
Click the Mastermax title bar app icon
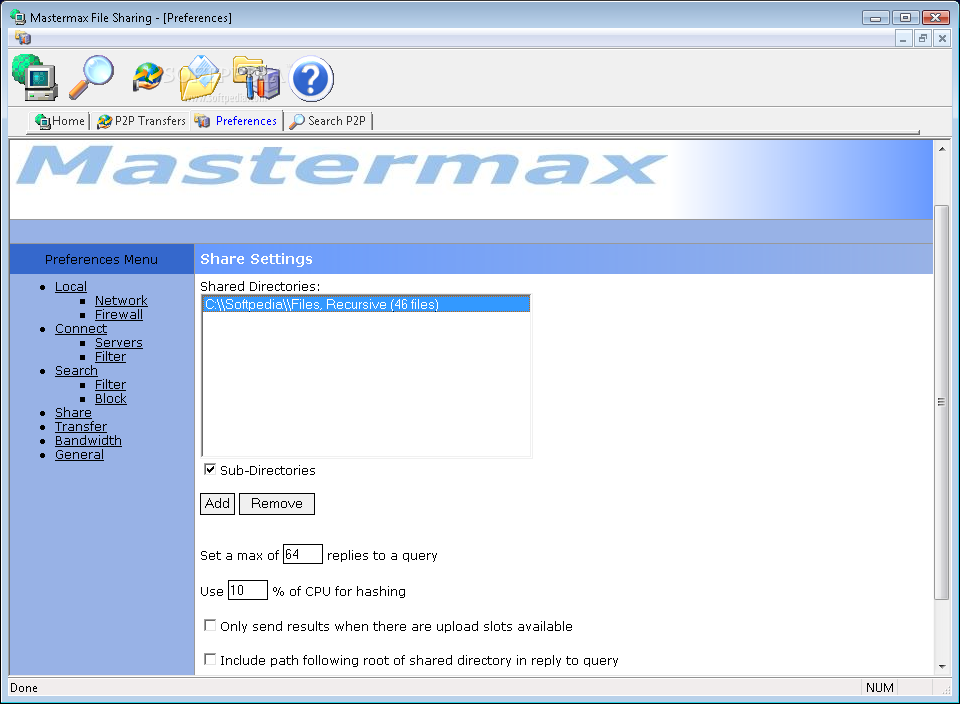tap(18, 17)
